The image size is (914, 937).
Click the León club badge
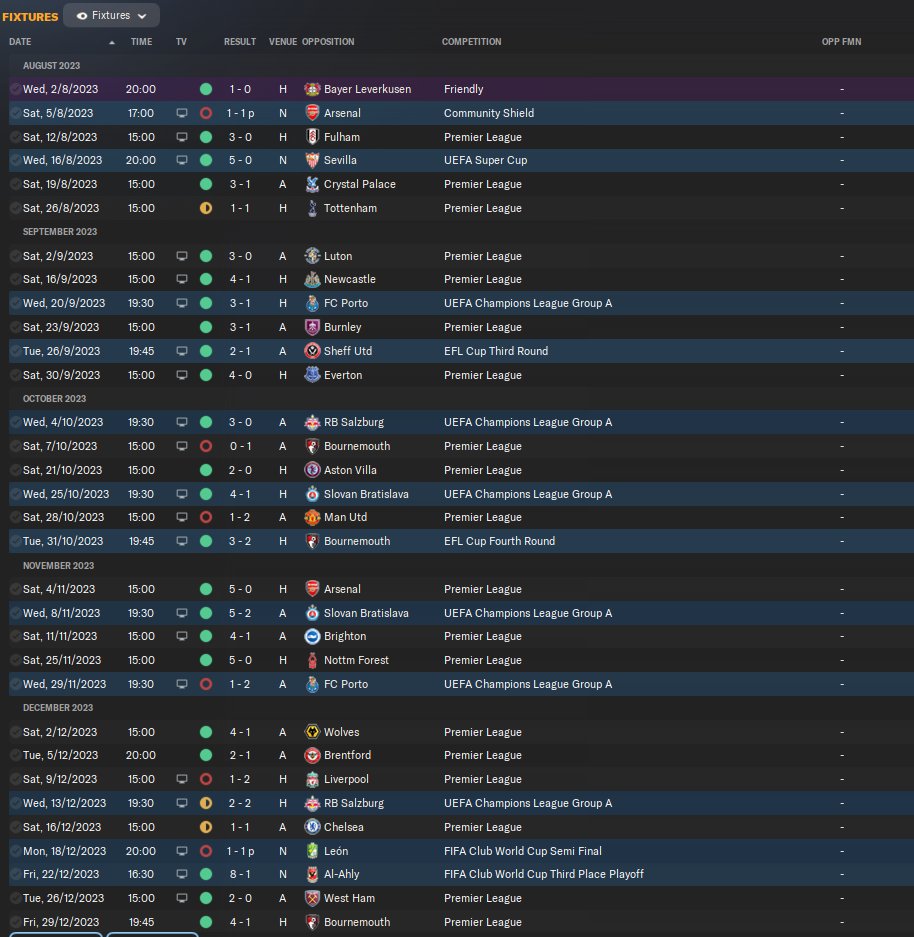tap(312, 850)
